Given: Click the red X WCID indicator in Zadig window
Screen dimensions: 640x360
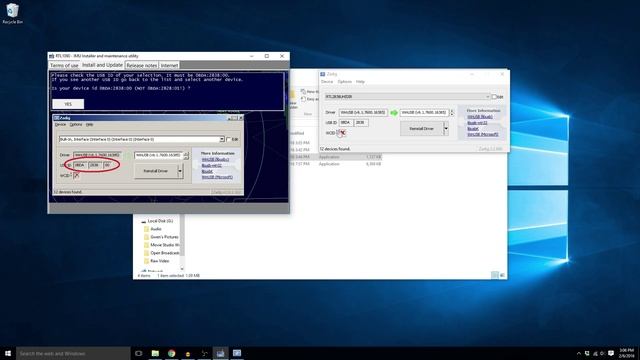Looking at the screenshot, I should coord(343,133).
